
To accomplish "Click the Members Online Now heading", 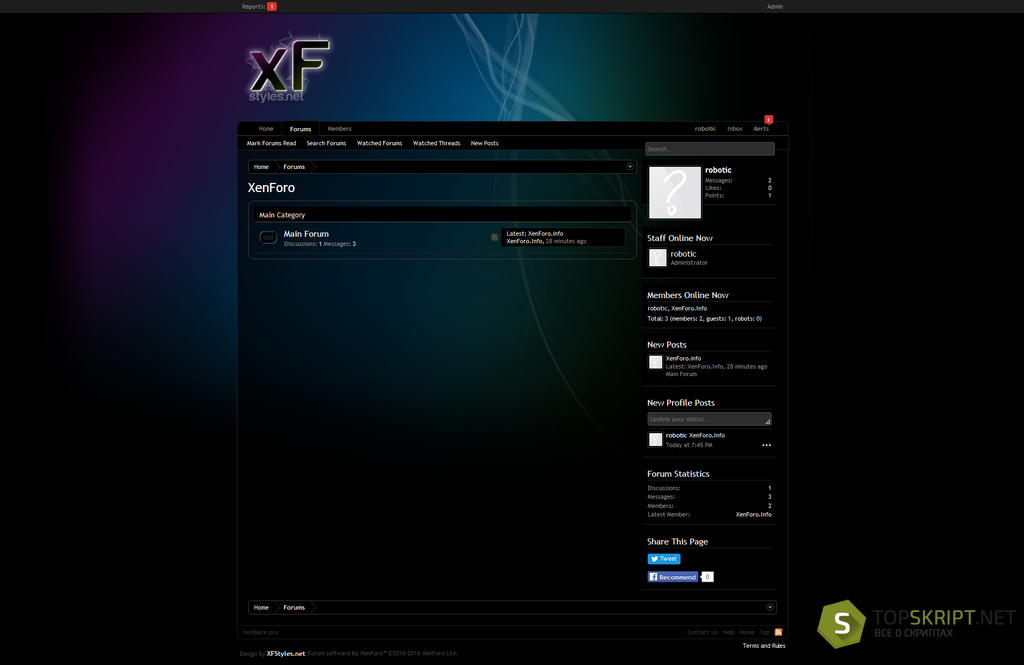I will [x=688, y=295].
